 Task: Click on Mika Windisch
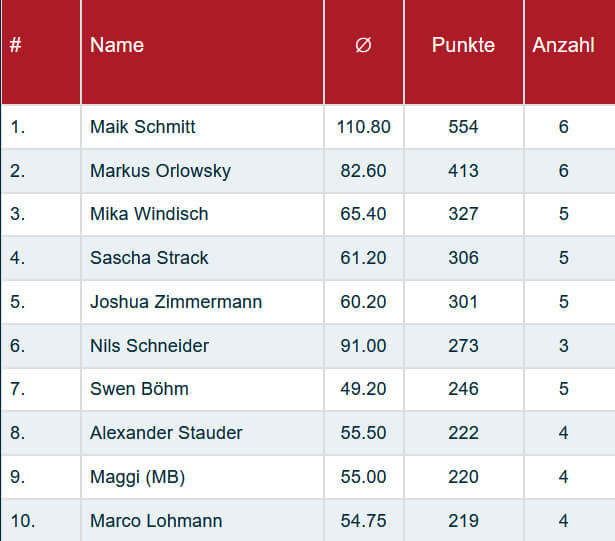149,214
